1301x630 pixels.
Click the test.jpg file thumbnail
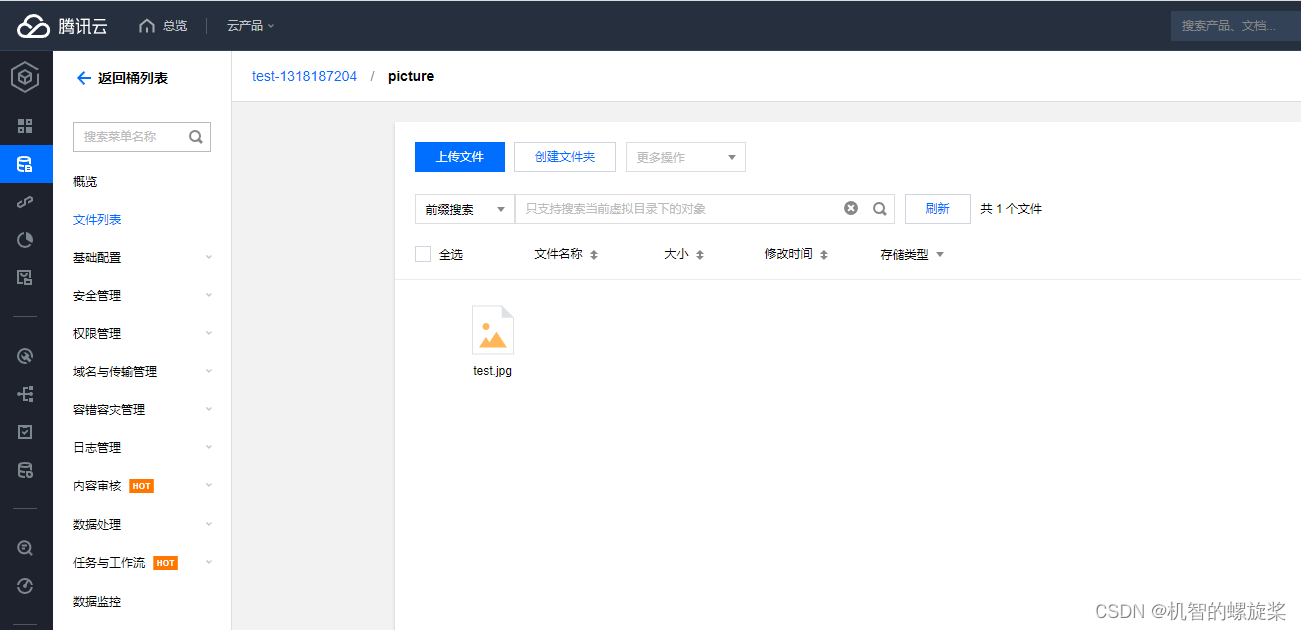[492, 329]
